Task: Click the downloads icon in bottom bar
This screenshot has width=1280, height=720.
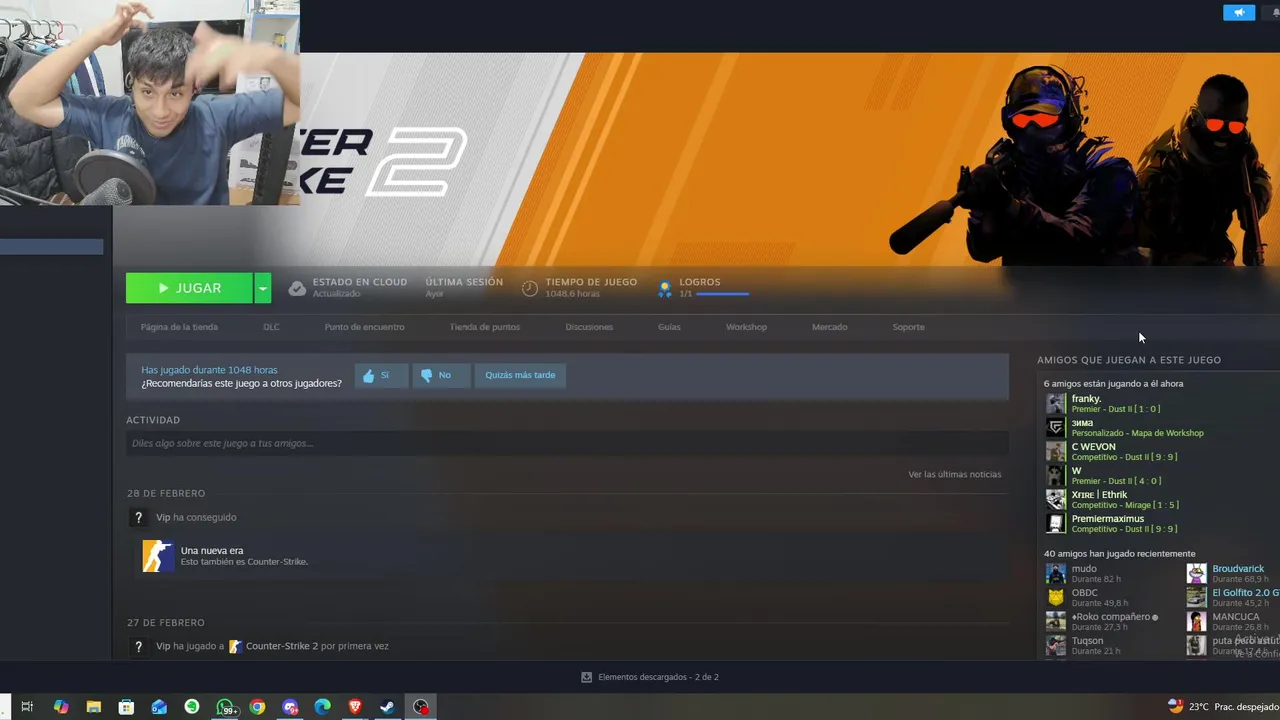Action: point(587,677)
